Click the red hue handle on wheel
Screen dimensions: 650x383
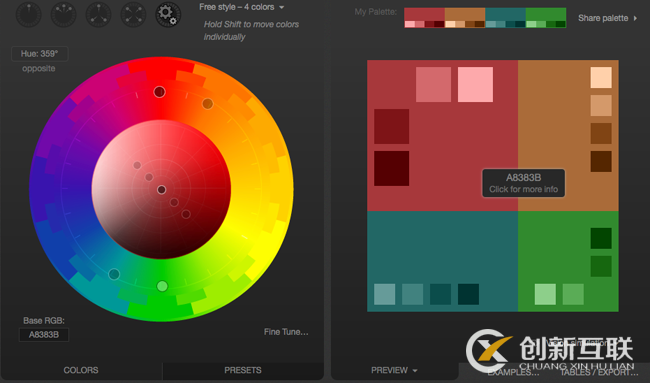pyautogui.click(x=160, y=92)
